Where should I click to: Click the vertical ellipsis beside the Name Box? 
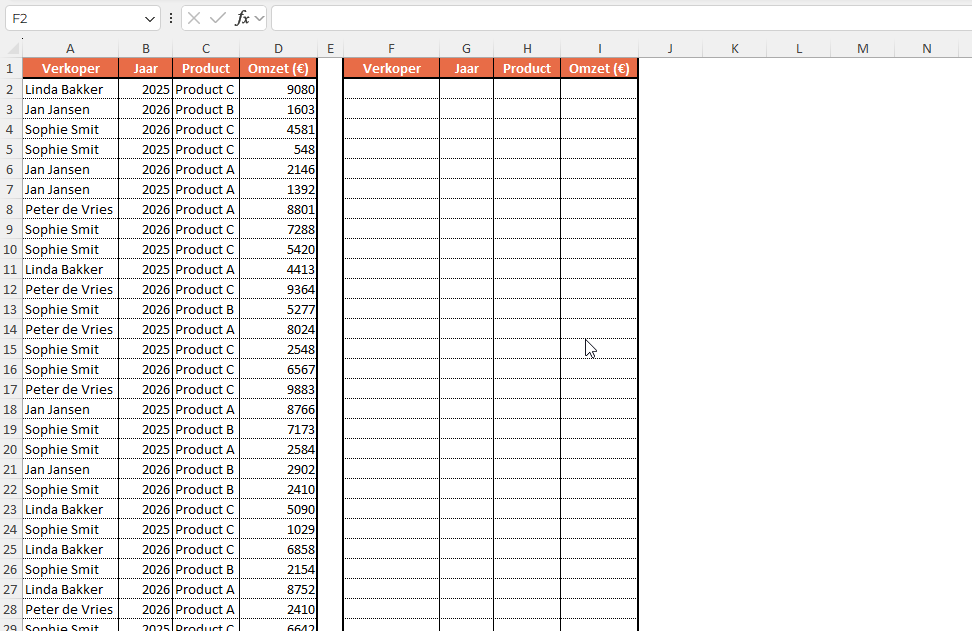[x=170, y=17]
